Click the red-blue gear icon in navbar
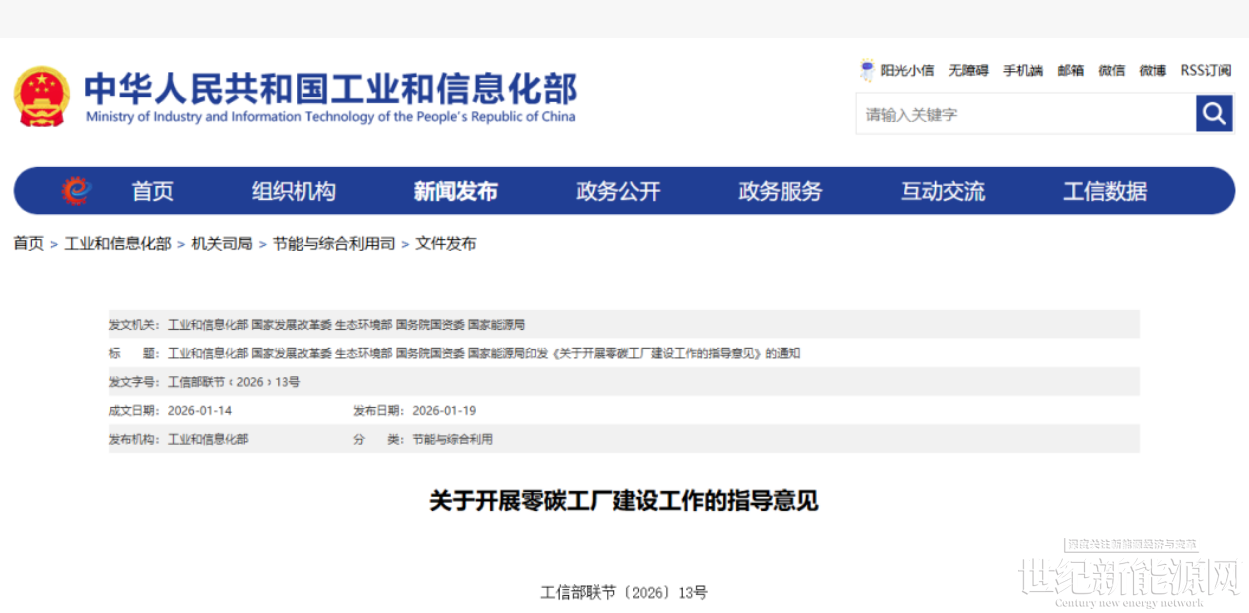Image resolution: width=1249 pixels, height=613 pixels. point(76,191)
